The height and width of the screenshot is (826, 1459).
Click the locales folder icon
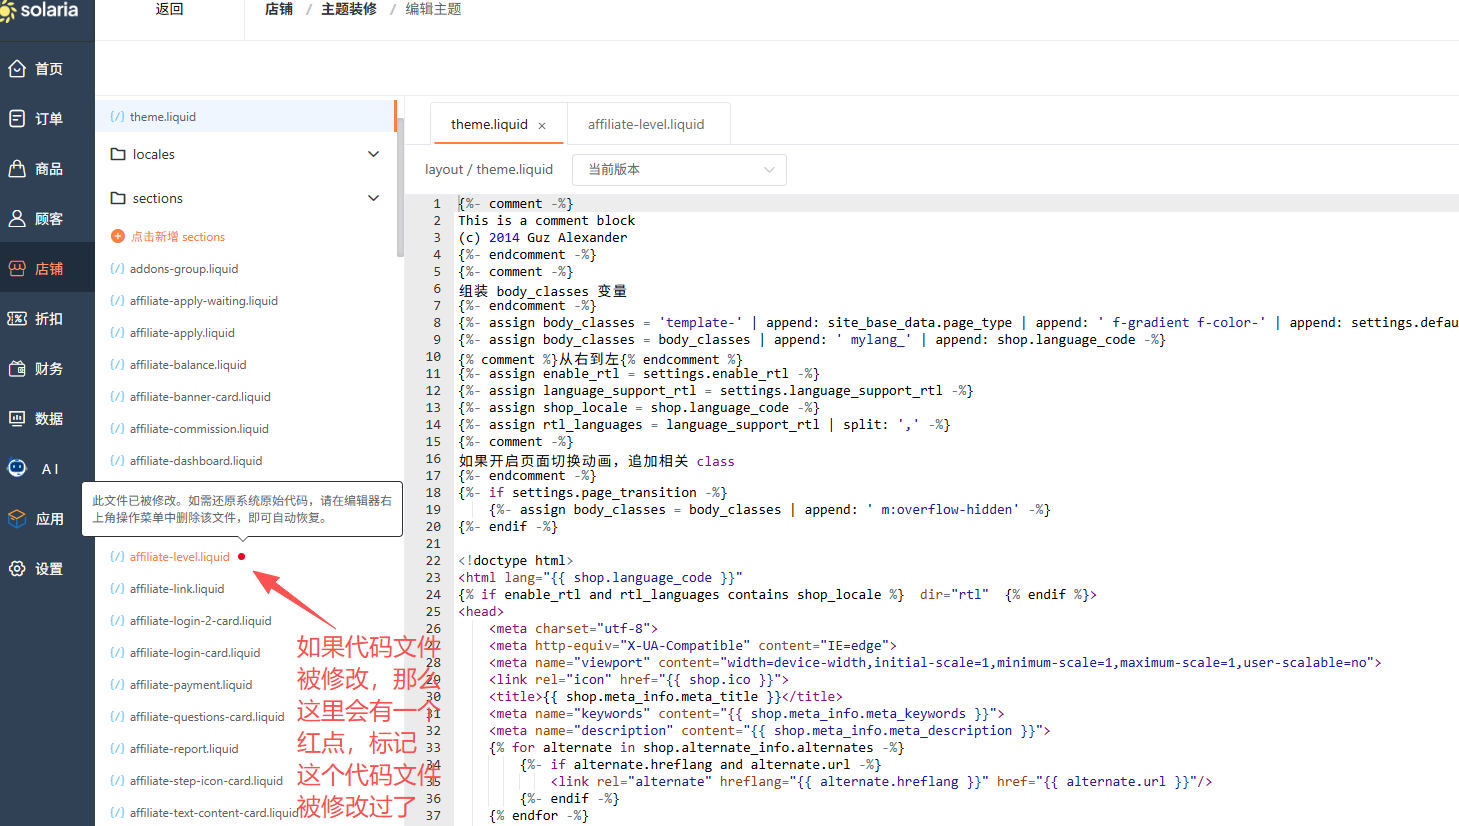[x=118, y=154]
